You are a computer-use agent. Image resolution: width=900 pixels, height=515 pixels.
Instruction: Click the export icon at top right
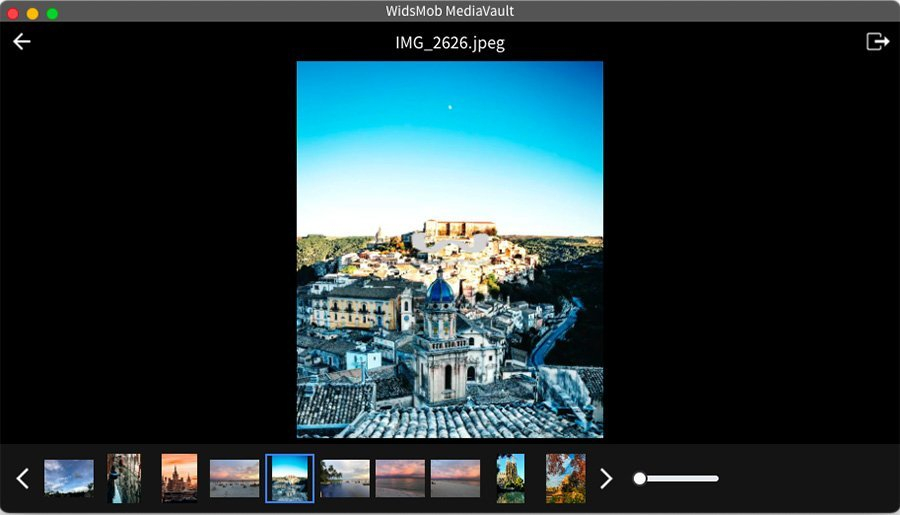[878, 41]
